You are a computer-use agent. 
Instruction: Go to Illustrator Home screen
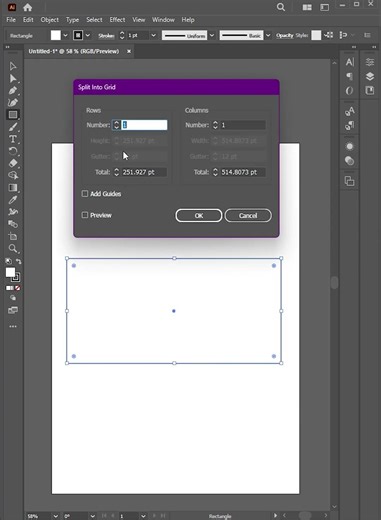click(28, 7)
